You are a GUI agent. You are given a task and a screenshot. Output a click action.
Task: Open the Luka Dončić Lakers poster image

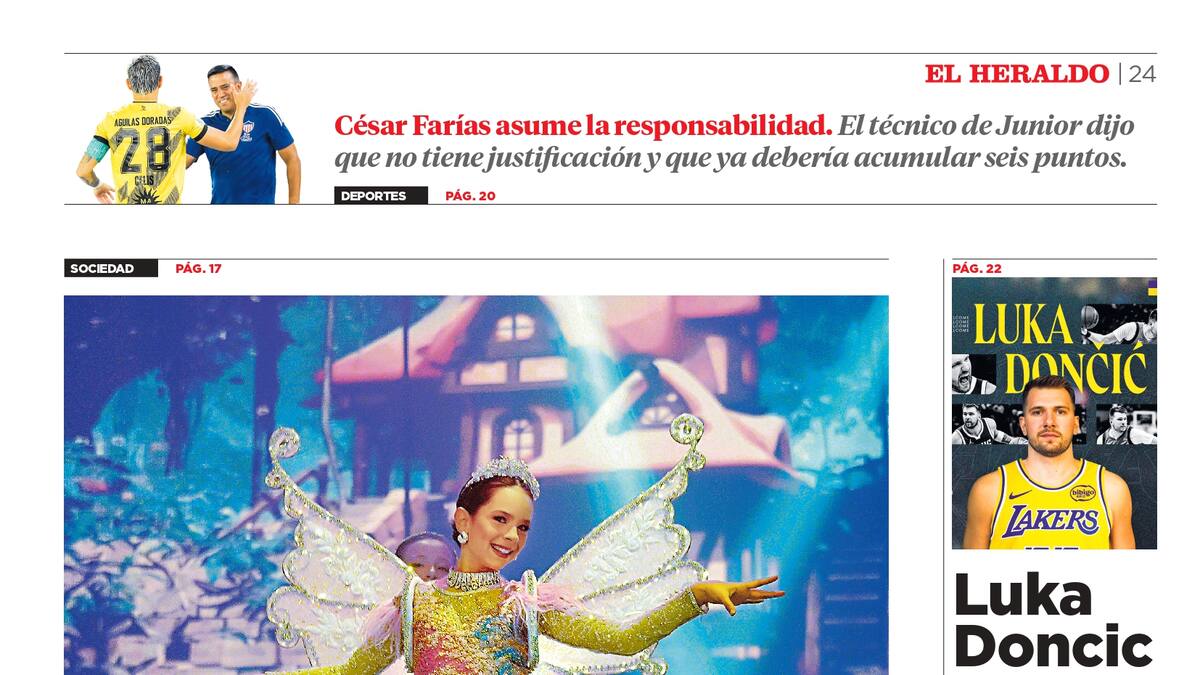[1054, 413]
